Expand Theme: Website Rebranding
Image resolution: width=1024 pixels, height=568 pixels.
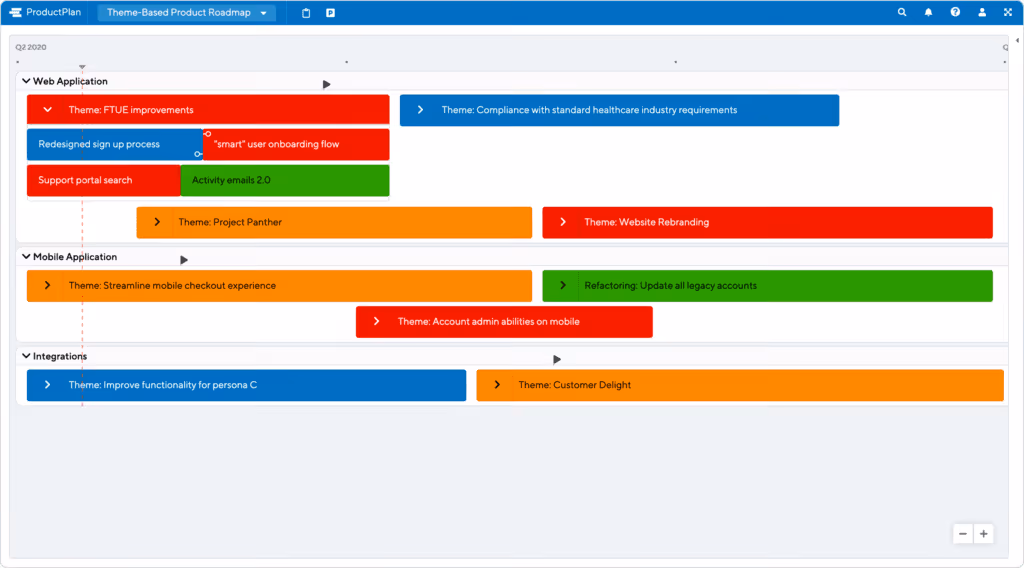(x=563, y=222)
